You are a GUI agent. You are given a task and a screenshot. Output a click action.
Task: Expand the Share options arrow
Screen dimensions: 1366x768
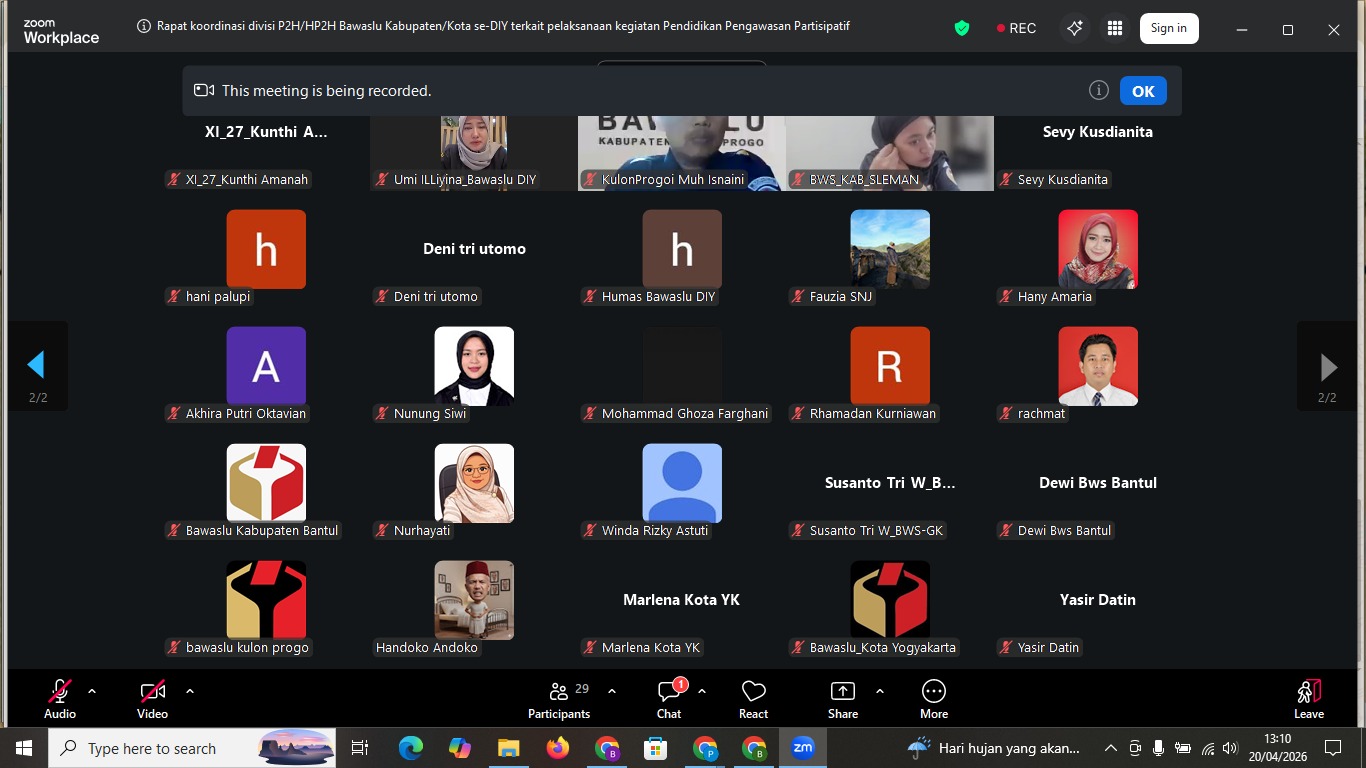880,691
